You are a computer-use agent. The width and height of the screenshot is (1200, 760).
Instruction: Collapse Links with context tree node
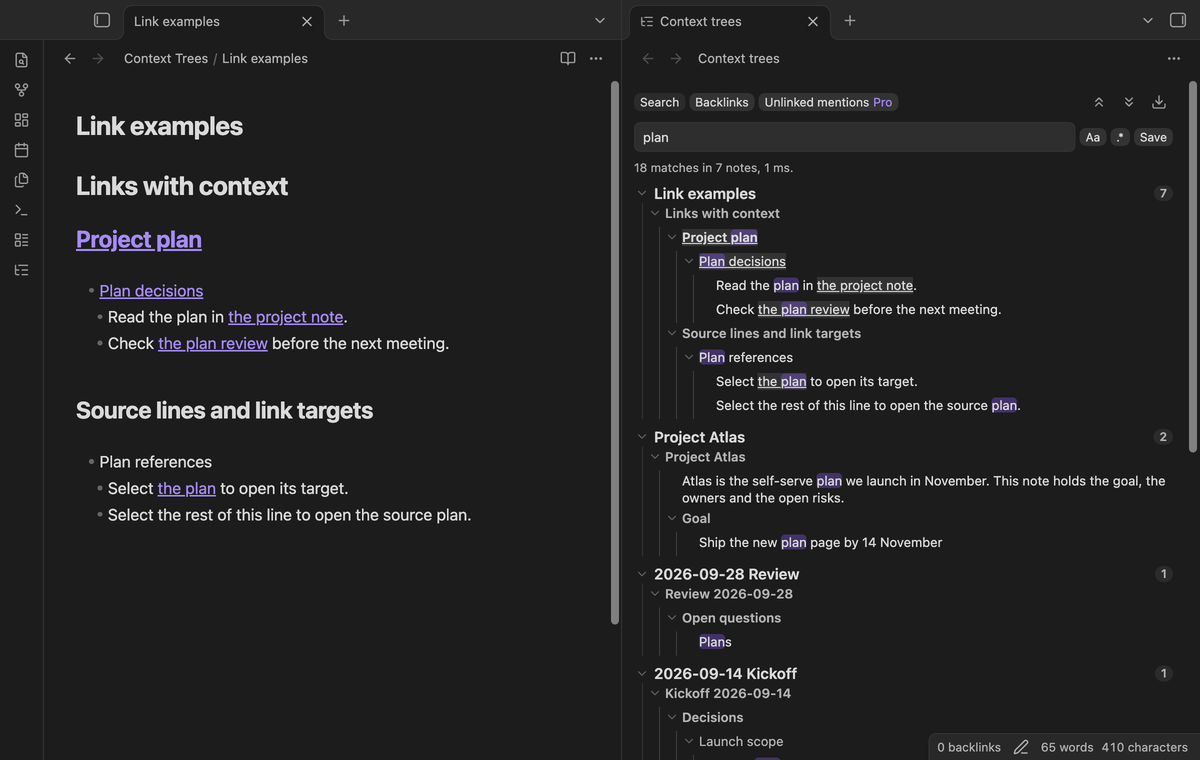click(x=655, y=214)
